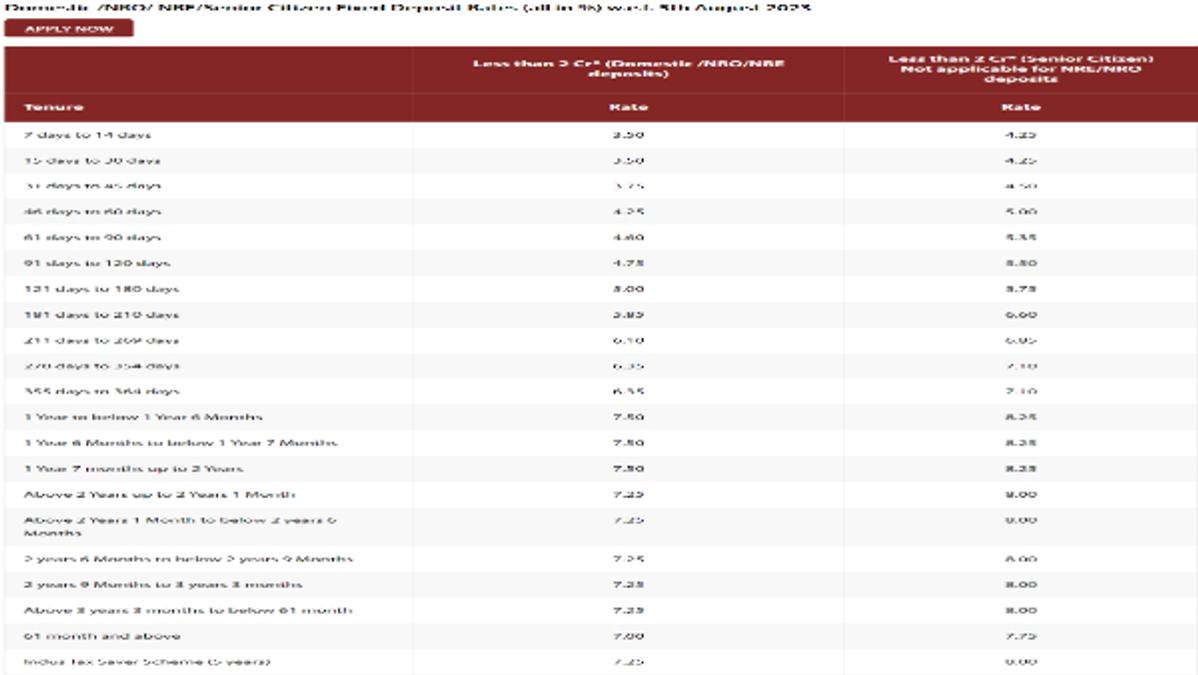Select the 61 days to 90 days row
This screenshot has width=1198, height=675.
(x=601, y=238)
